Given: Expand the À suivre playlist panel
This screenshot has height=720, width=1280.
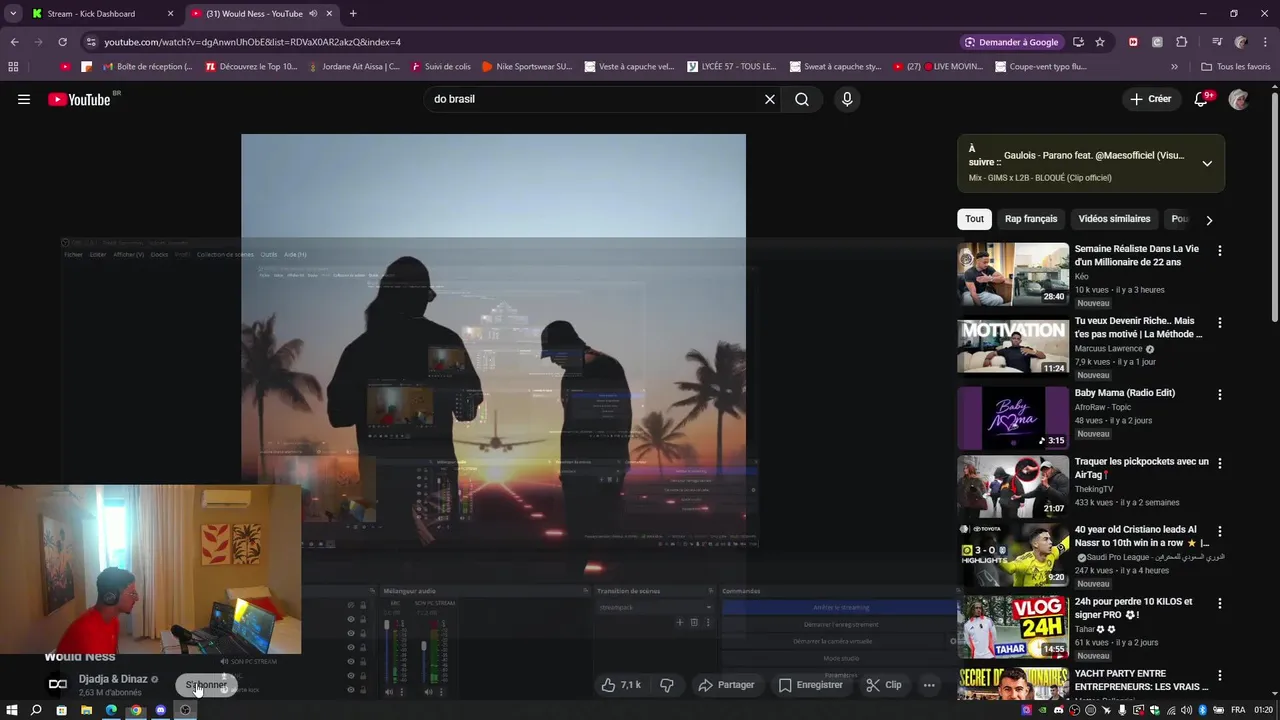Looking at the screenshot, I should tap(1207, 163).
